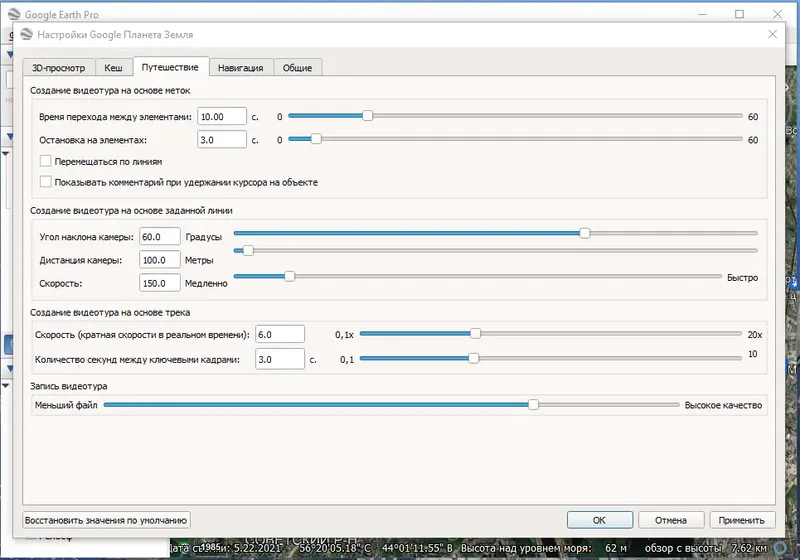Open the Кеш tab
Screen dimensions: 800x560
113,67
